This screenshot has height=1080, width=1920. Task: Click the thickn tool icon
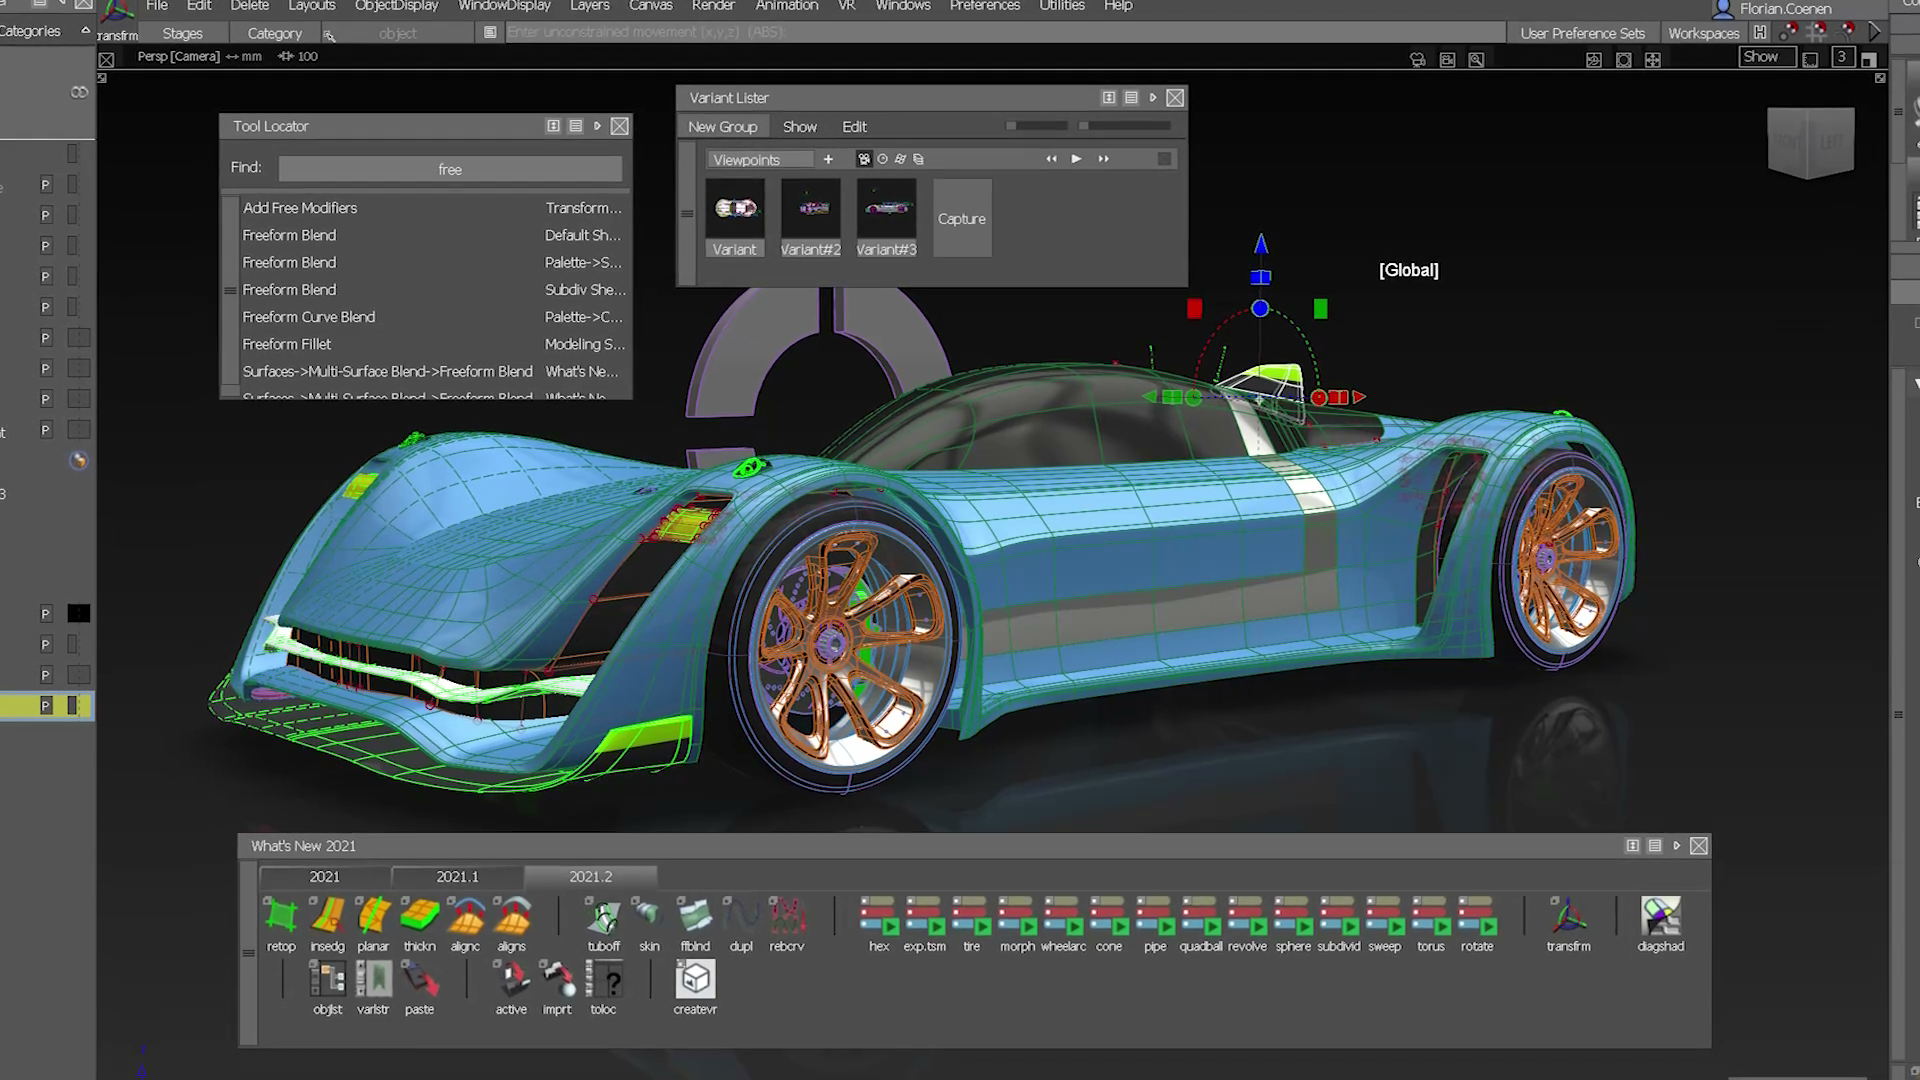(x=419, y=916)
